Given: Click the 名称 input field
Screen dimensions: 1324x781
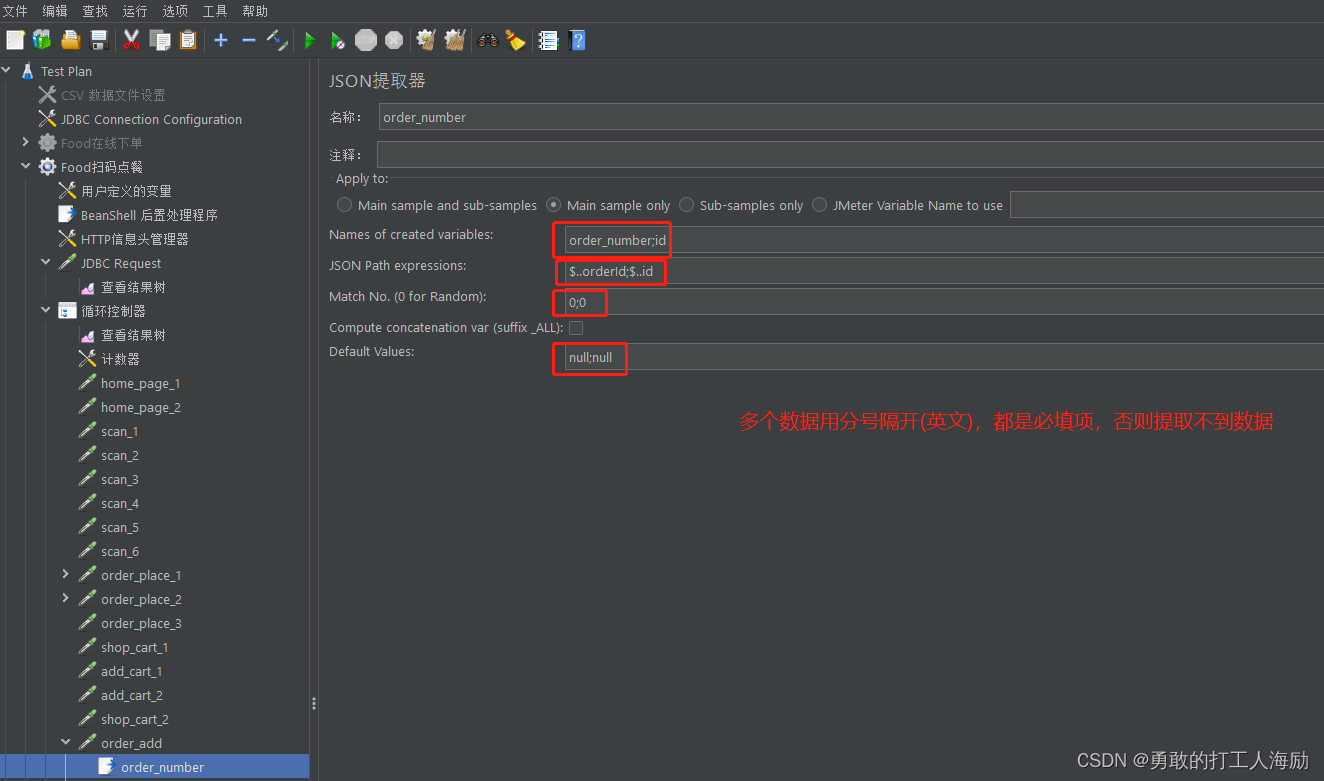Looking at the screenshot, I should coord(851,117).
